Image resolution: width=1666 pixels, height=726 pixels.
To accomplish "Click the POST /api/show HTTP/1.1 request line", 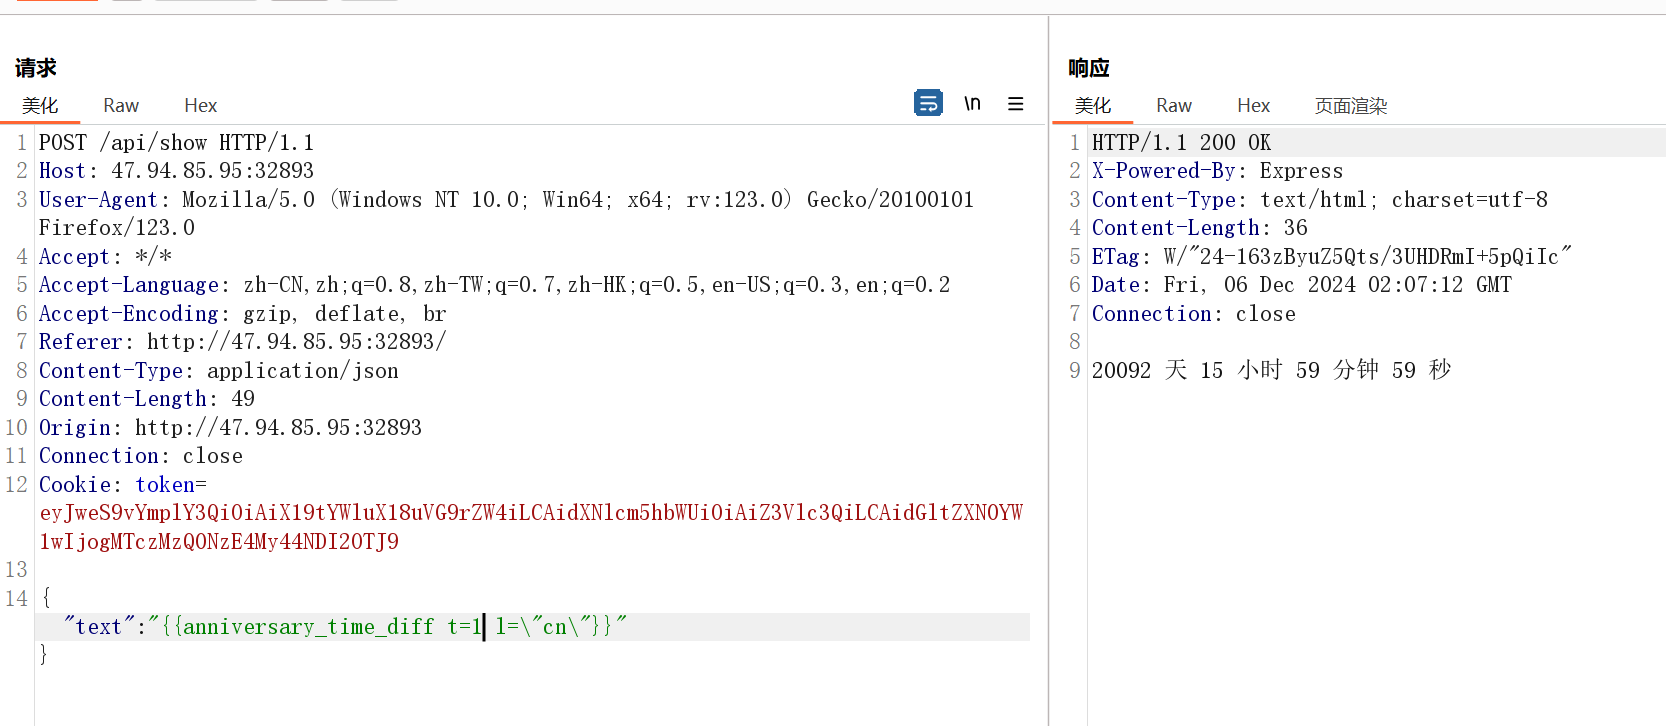I will pos(176,143).
